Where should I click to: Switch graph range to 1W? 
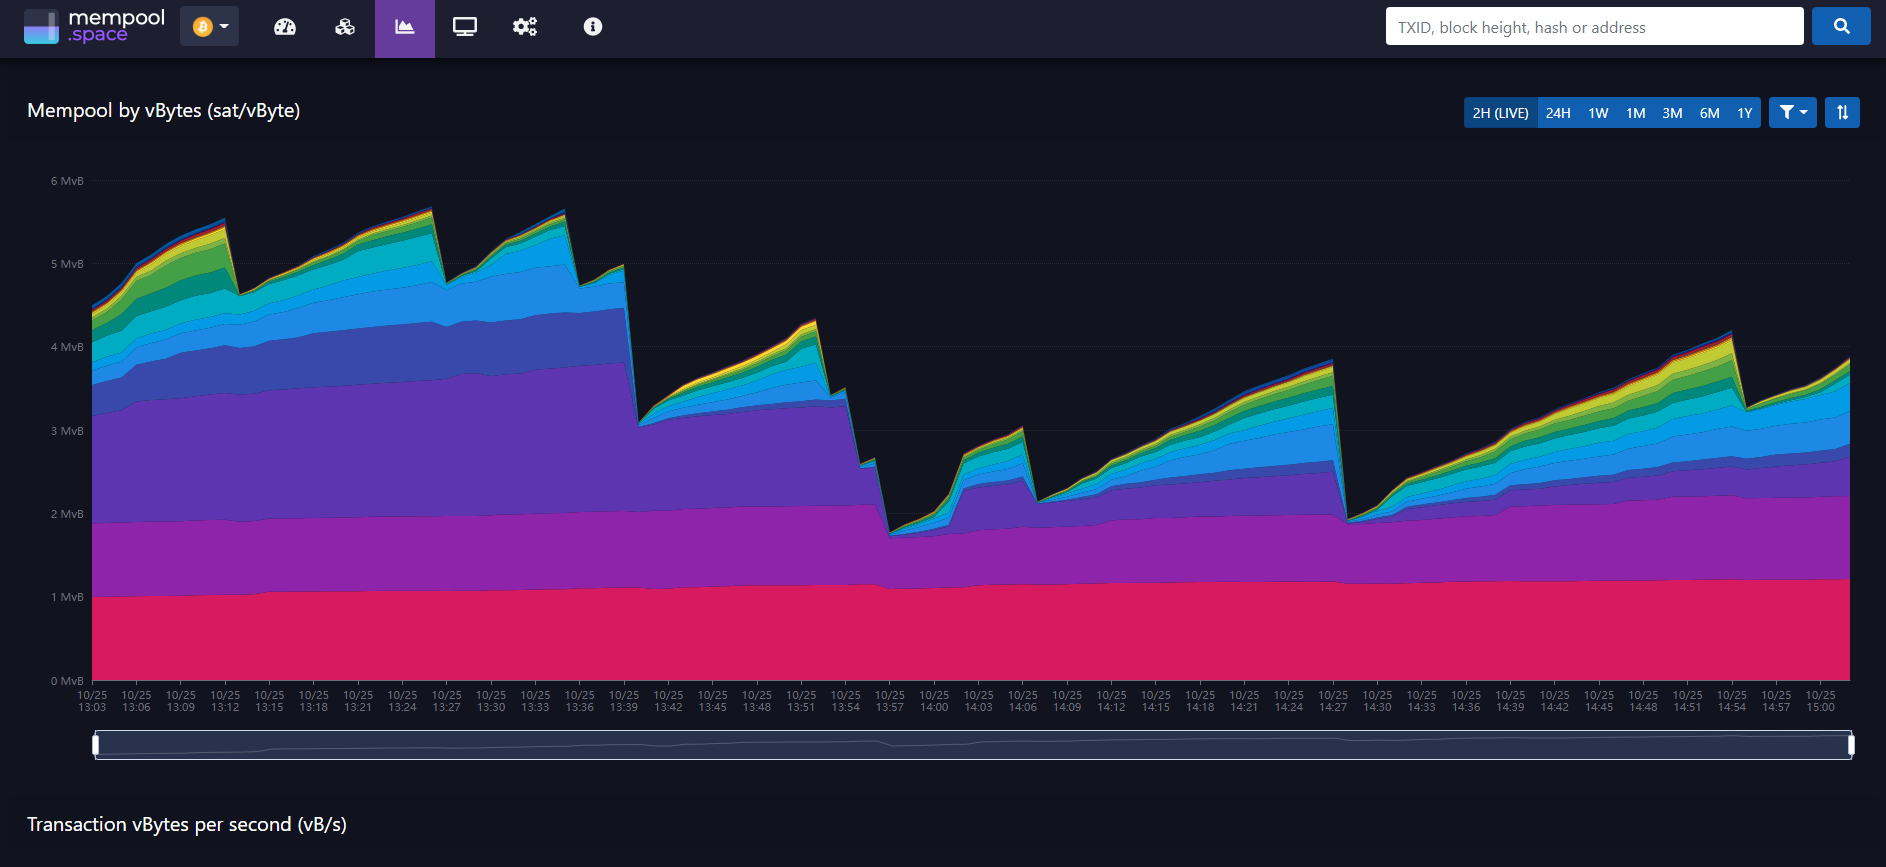click(1598, 113)
